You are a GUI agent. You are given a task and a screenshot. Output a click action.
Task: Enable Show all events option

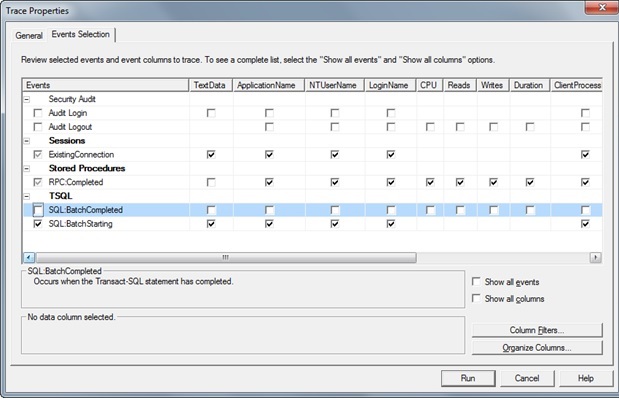coord(476,282)
